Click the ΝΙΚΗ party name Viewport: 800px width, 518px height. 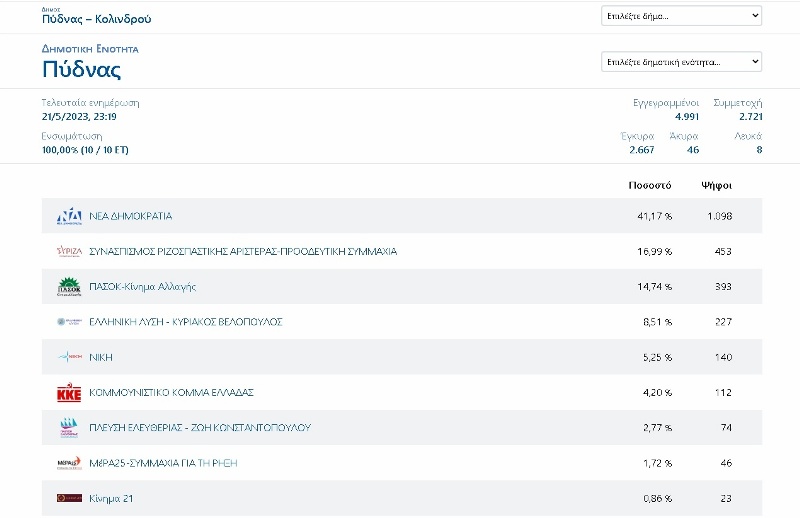(101, 357)
